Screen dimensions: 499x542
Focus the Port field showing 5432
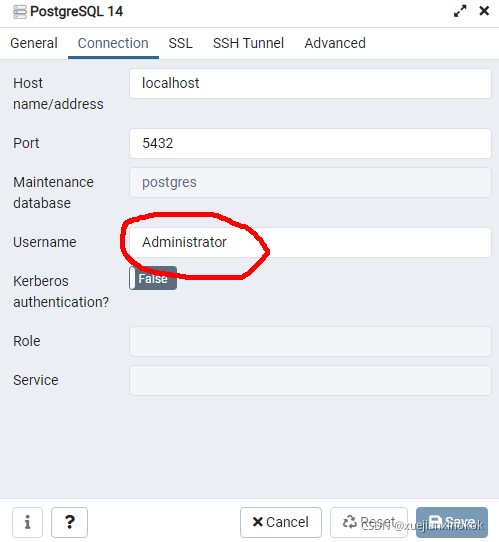coord(310,143)
